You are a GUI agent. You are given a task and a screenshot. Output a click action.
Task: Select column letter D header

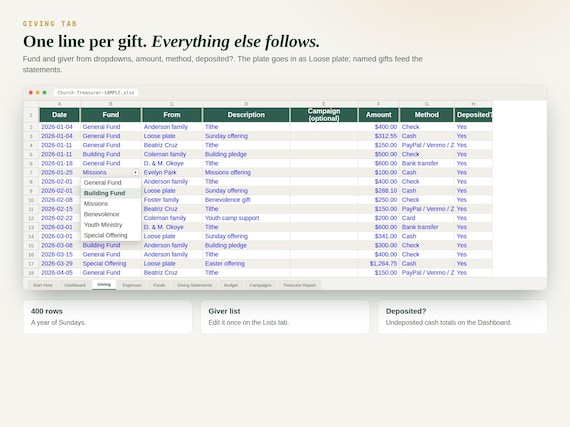[246, 104]
